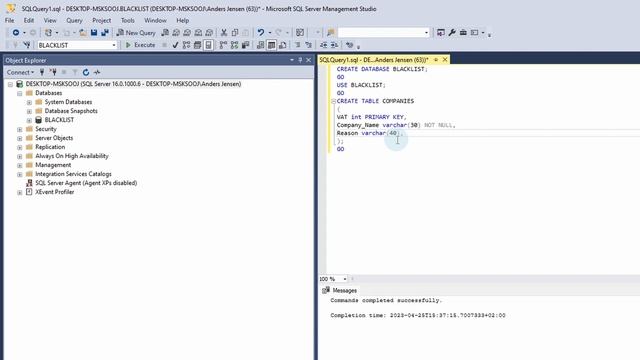Expand the Security folder
640x360 pixels.
(x=20, y=129)
